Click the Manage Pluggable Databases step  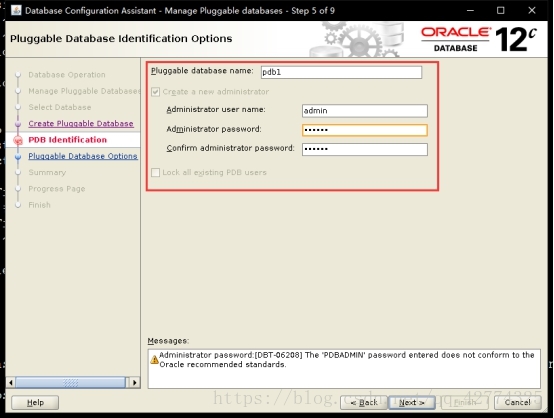click(84, 91)
